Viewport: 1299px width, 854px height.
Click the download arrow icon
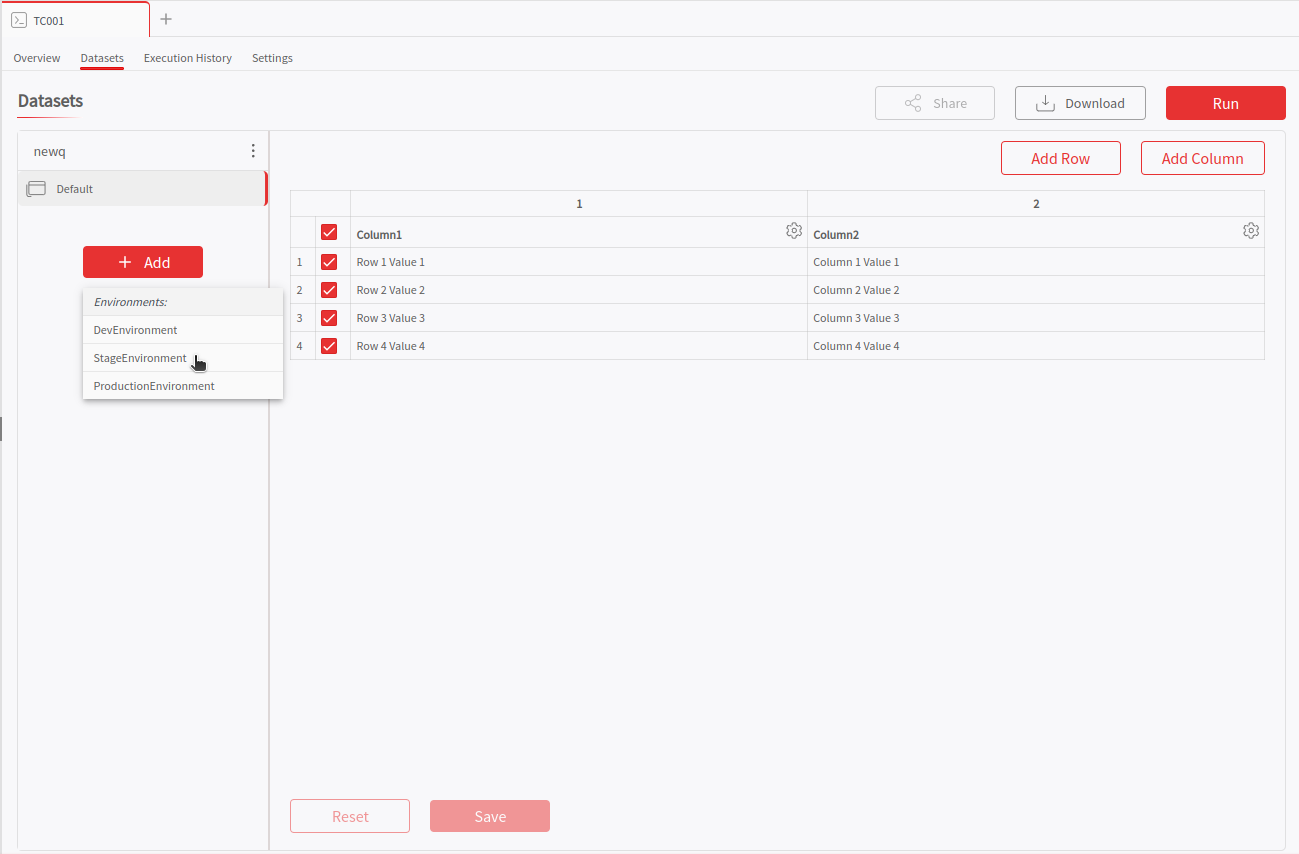tap(1045, 102)
